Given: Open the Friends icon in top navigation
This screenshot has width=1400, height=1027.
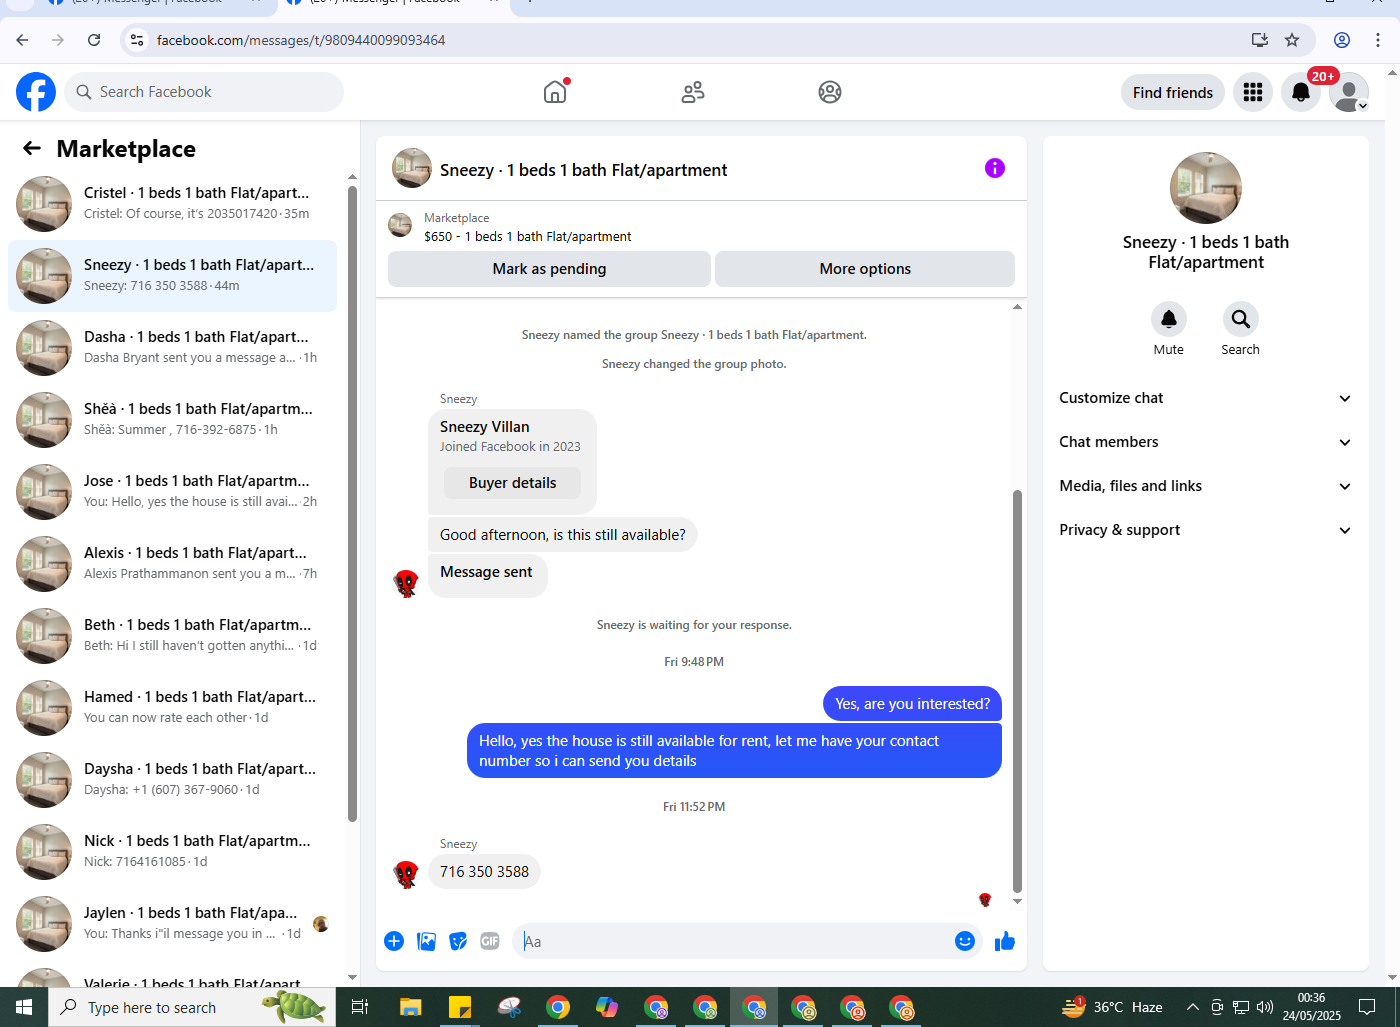Looking at the screenshot, I should click(693, 92).
